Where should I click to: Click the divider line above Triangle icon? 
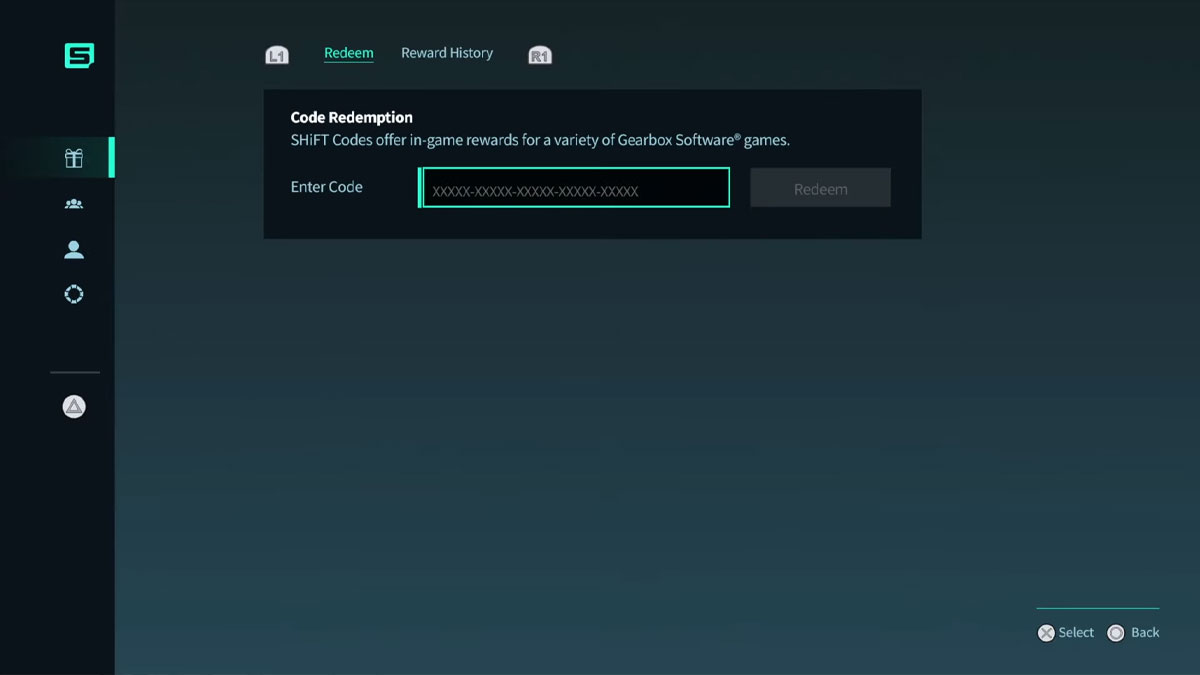click(75, 372)
